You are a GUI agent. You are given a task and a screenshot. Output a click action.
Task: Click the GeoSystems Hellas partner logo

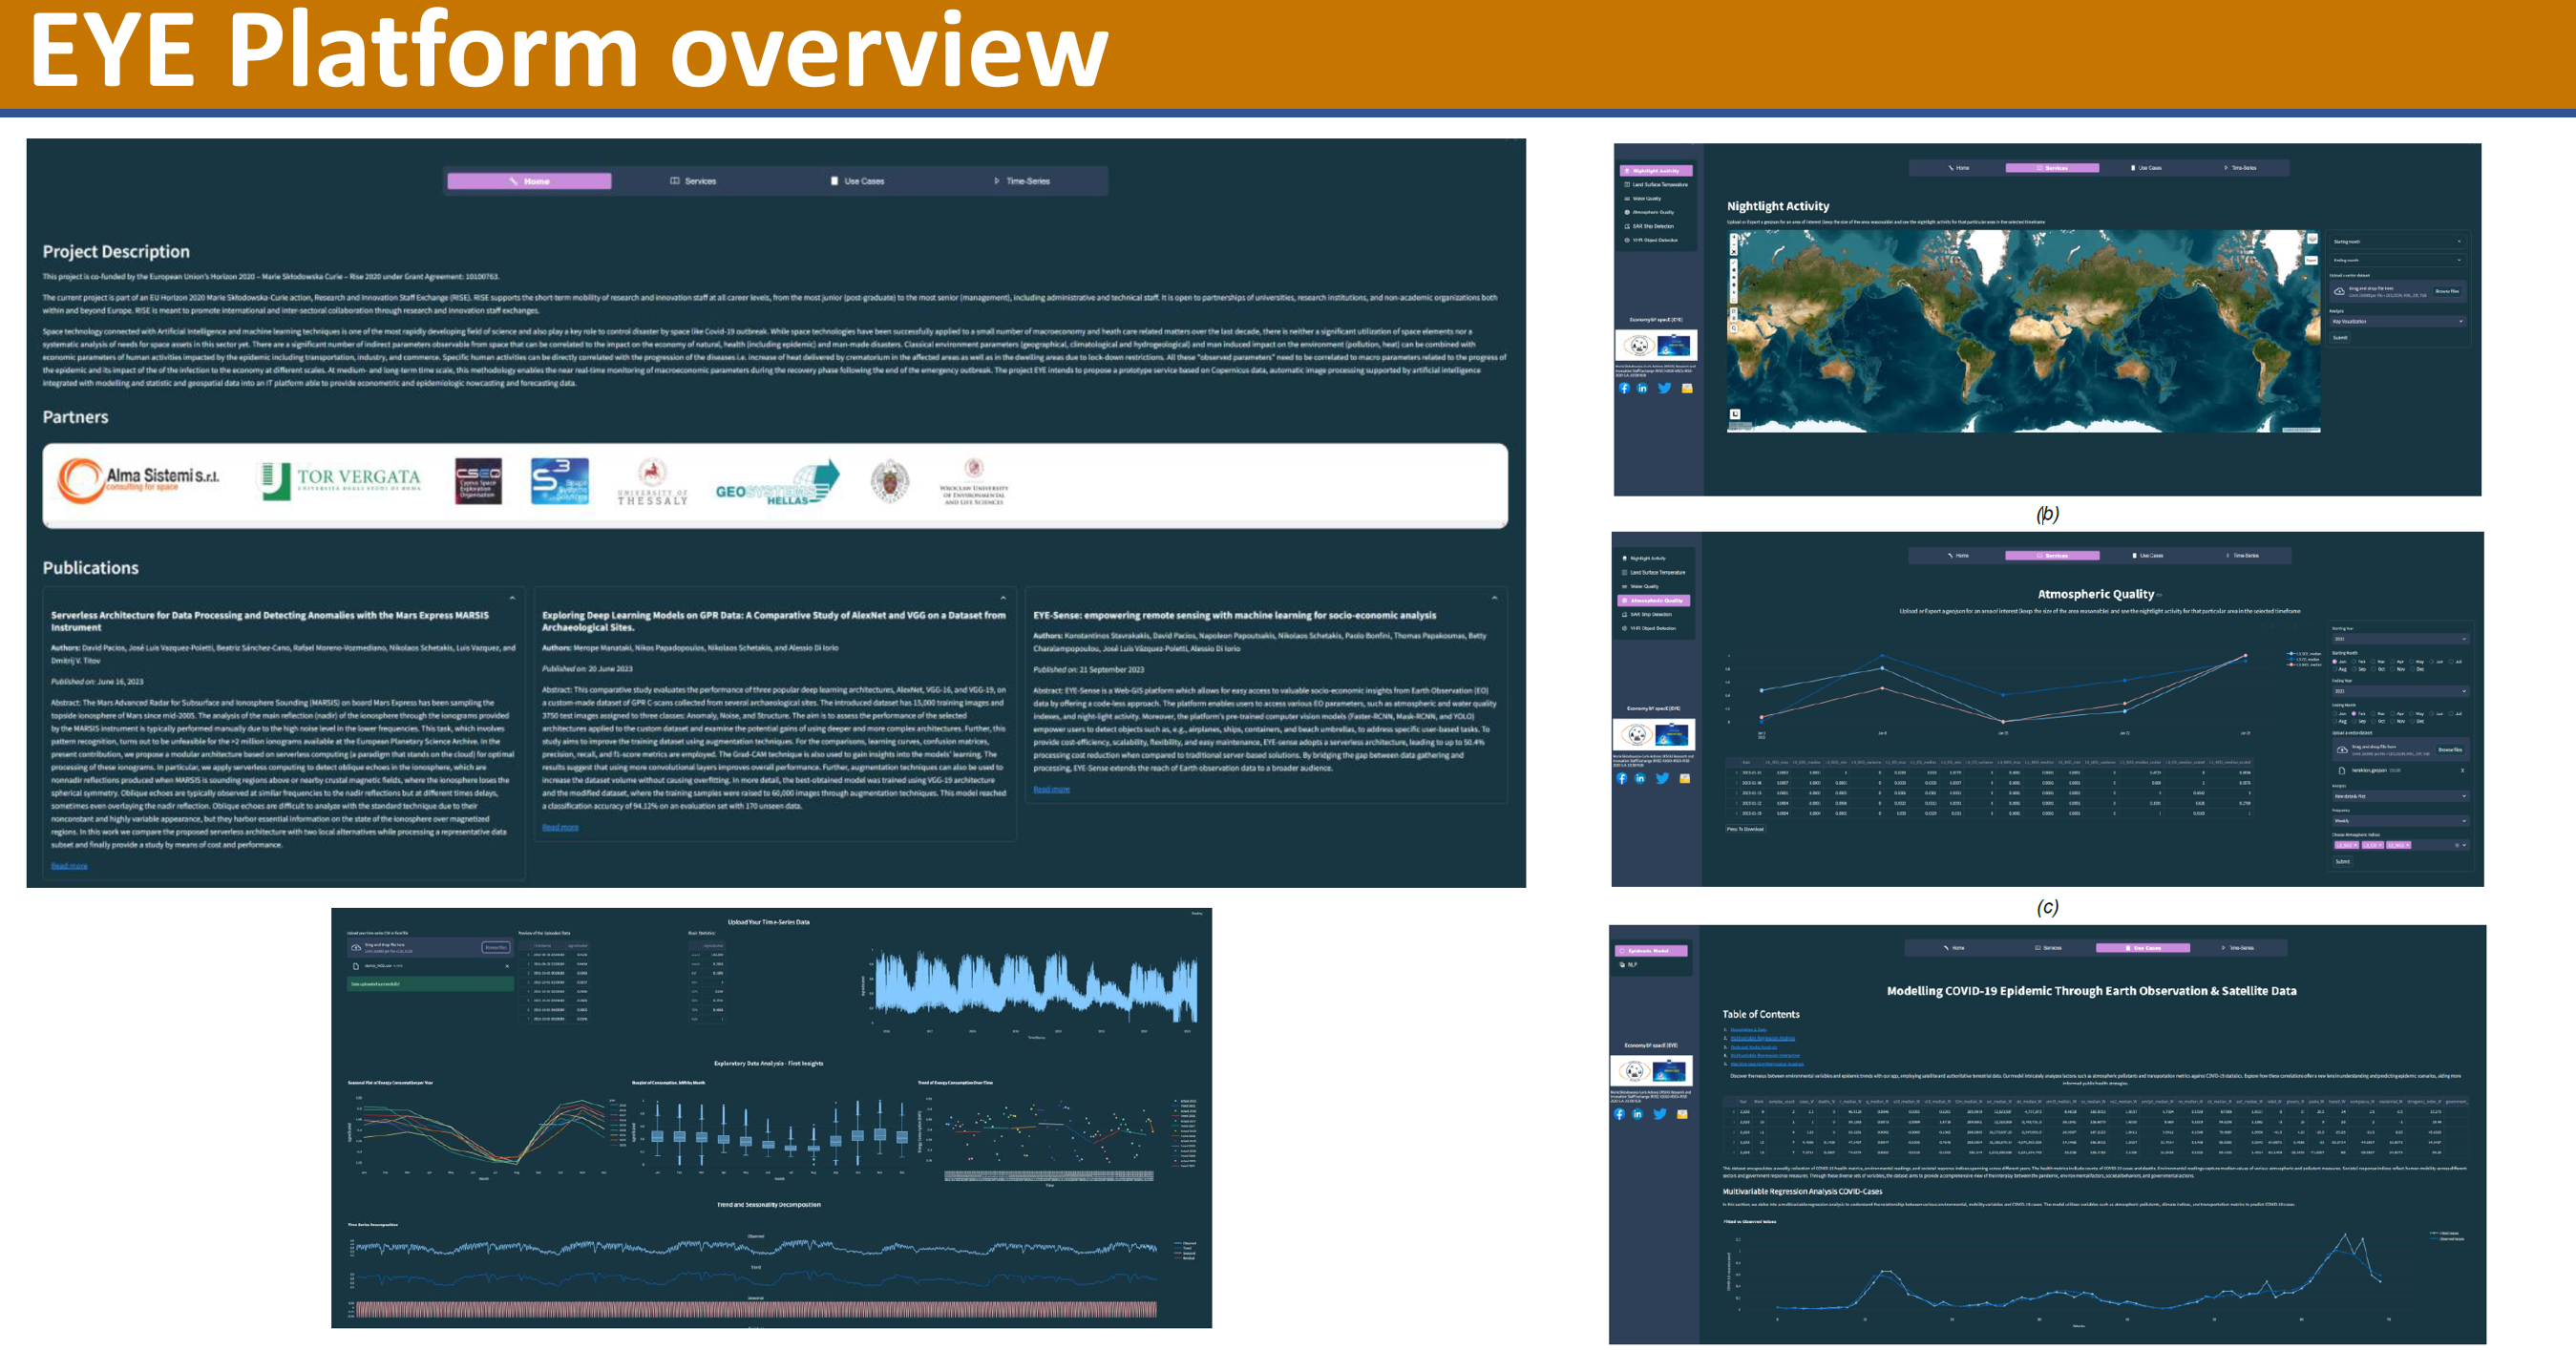(777, 484)
